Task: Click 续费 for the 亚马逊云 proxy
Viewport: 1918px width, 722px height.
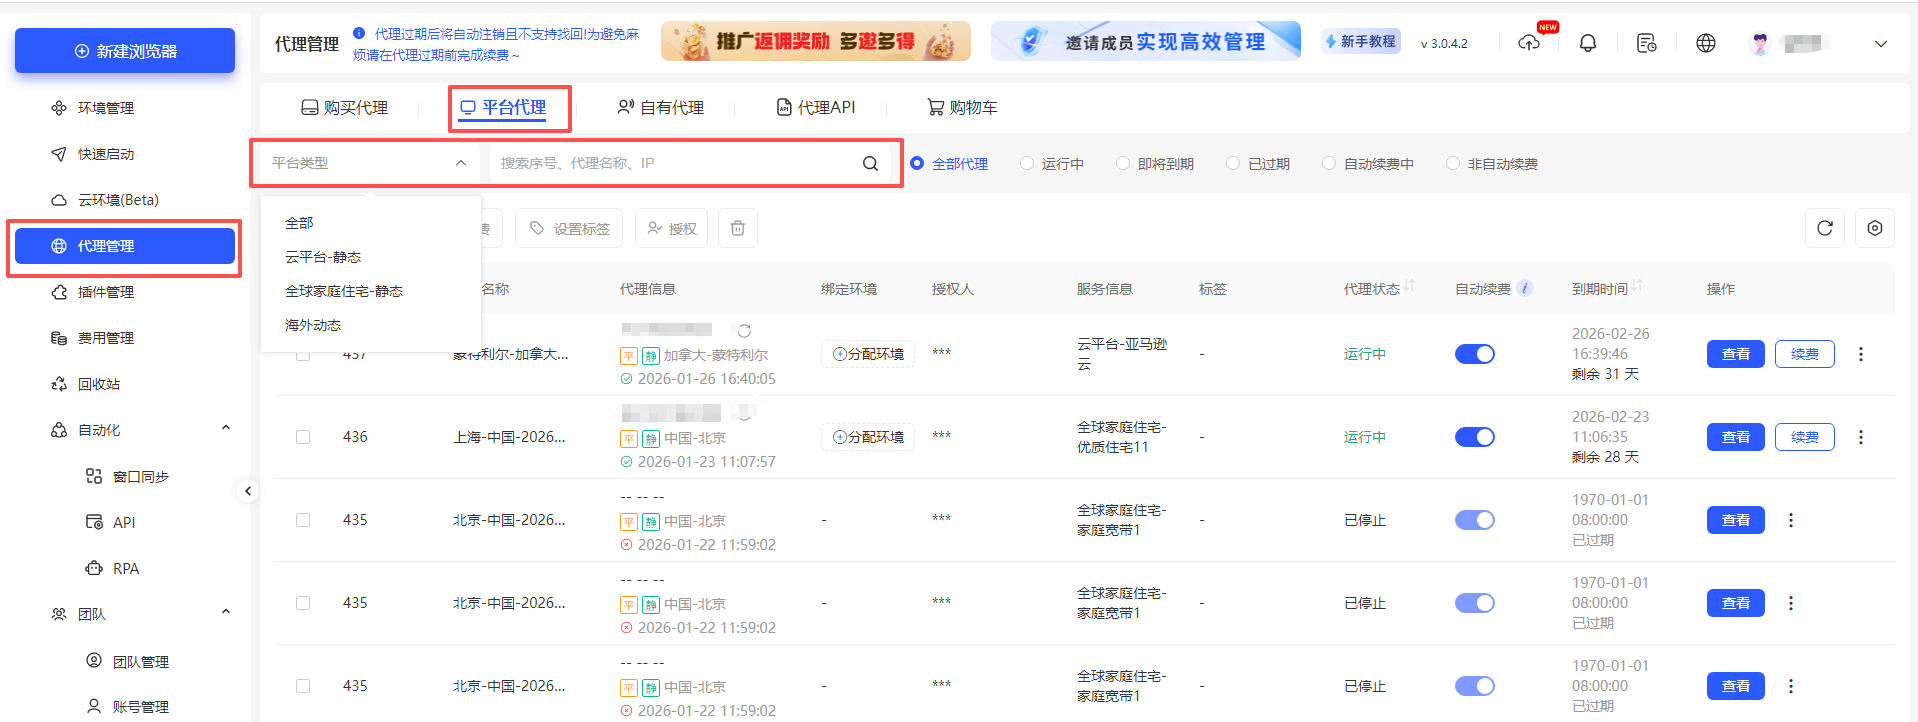Action: pyautogui.click(x=1804, y=354)
